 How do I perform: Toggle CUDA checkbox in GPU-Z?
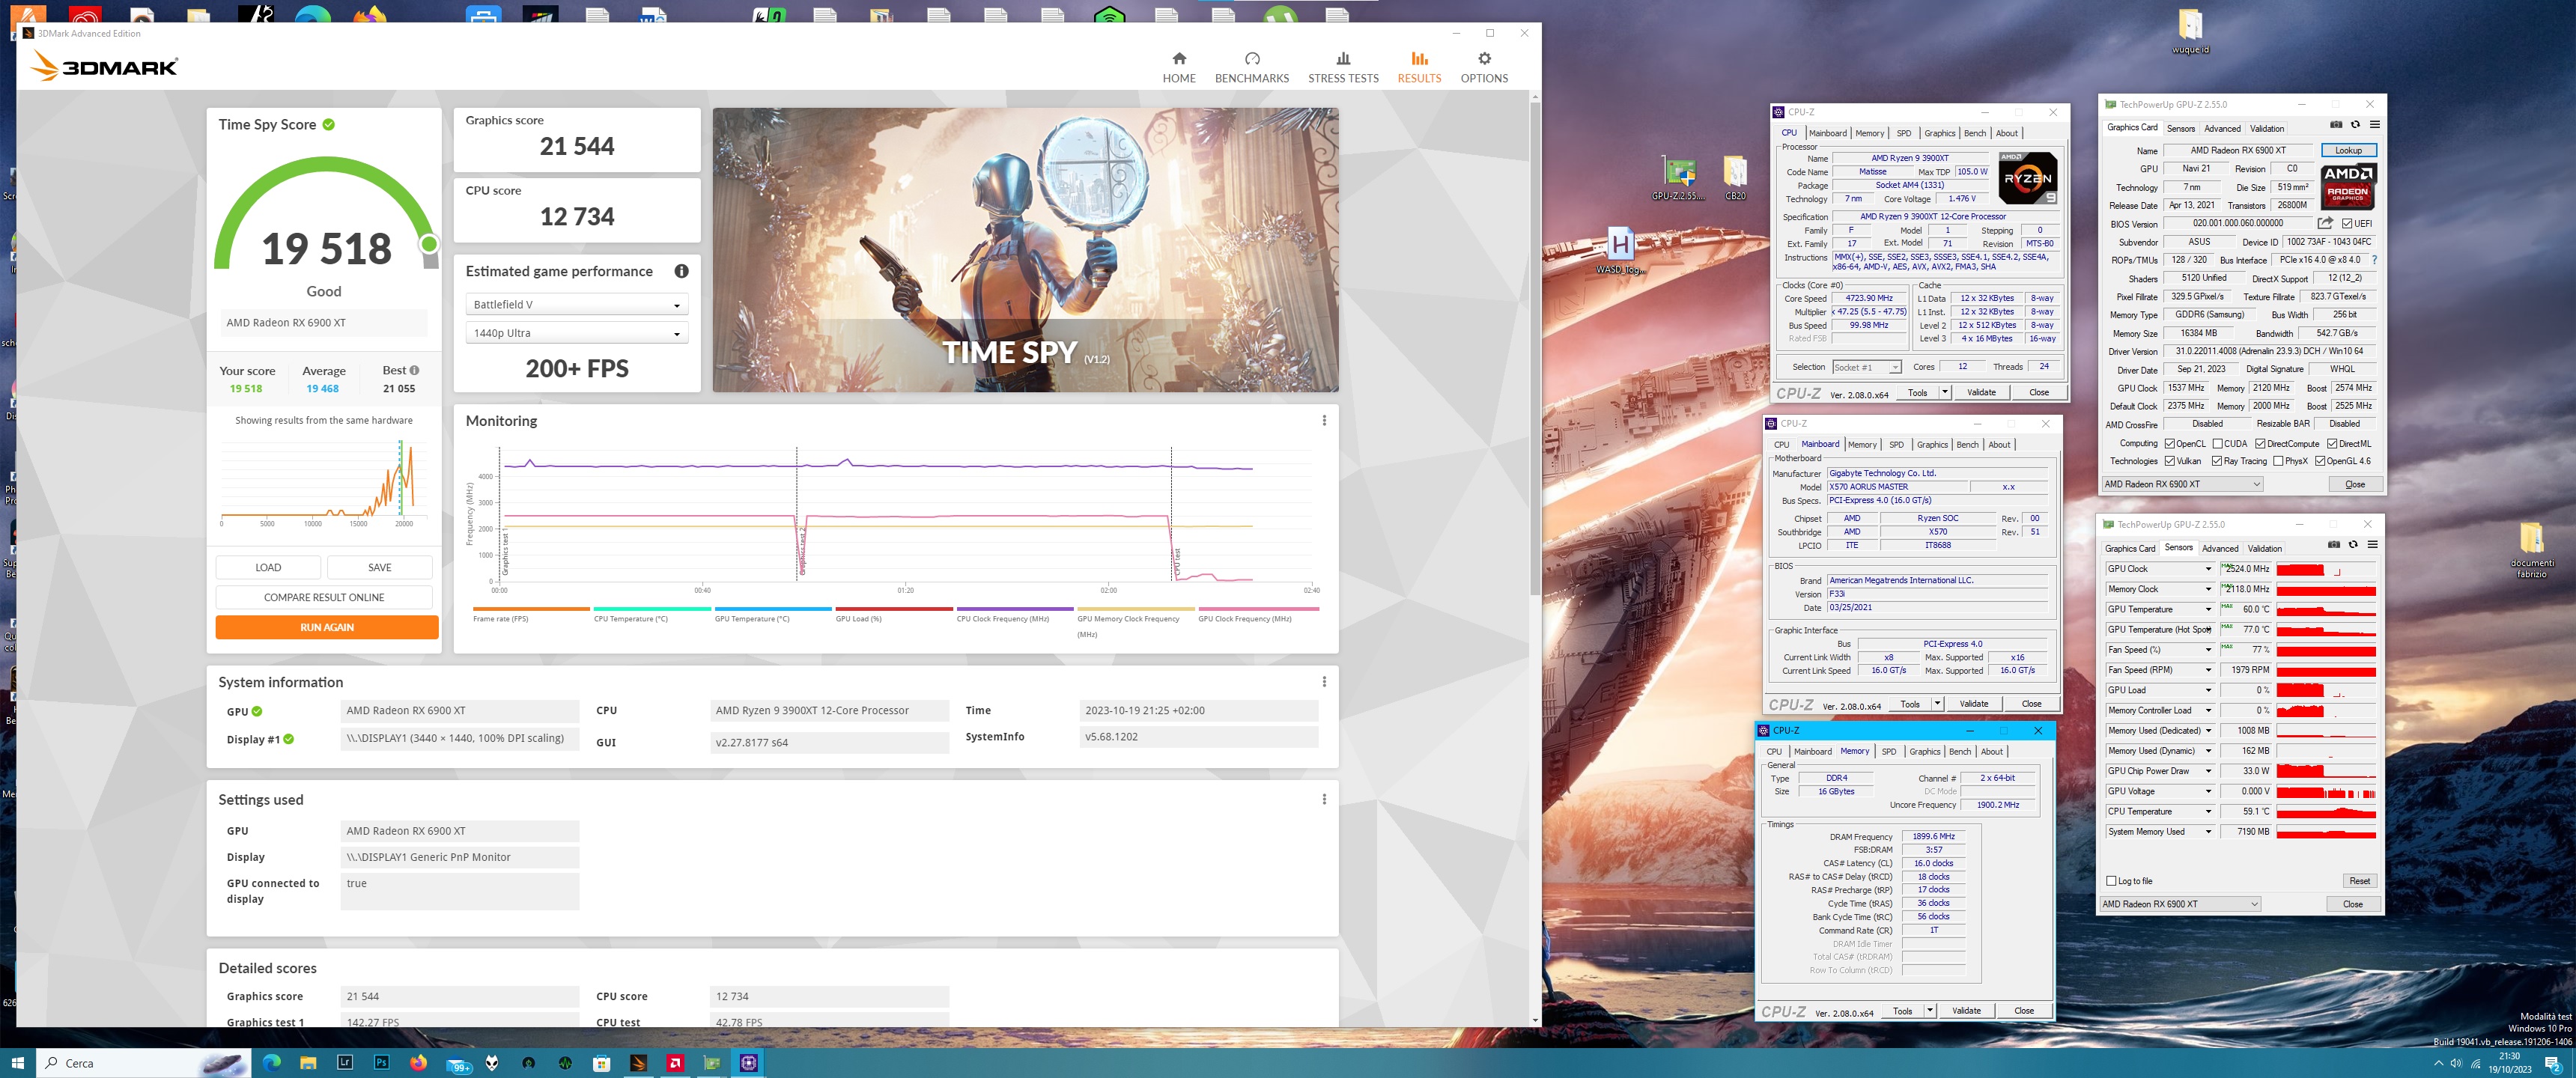click(2217, 444)
